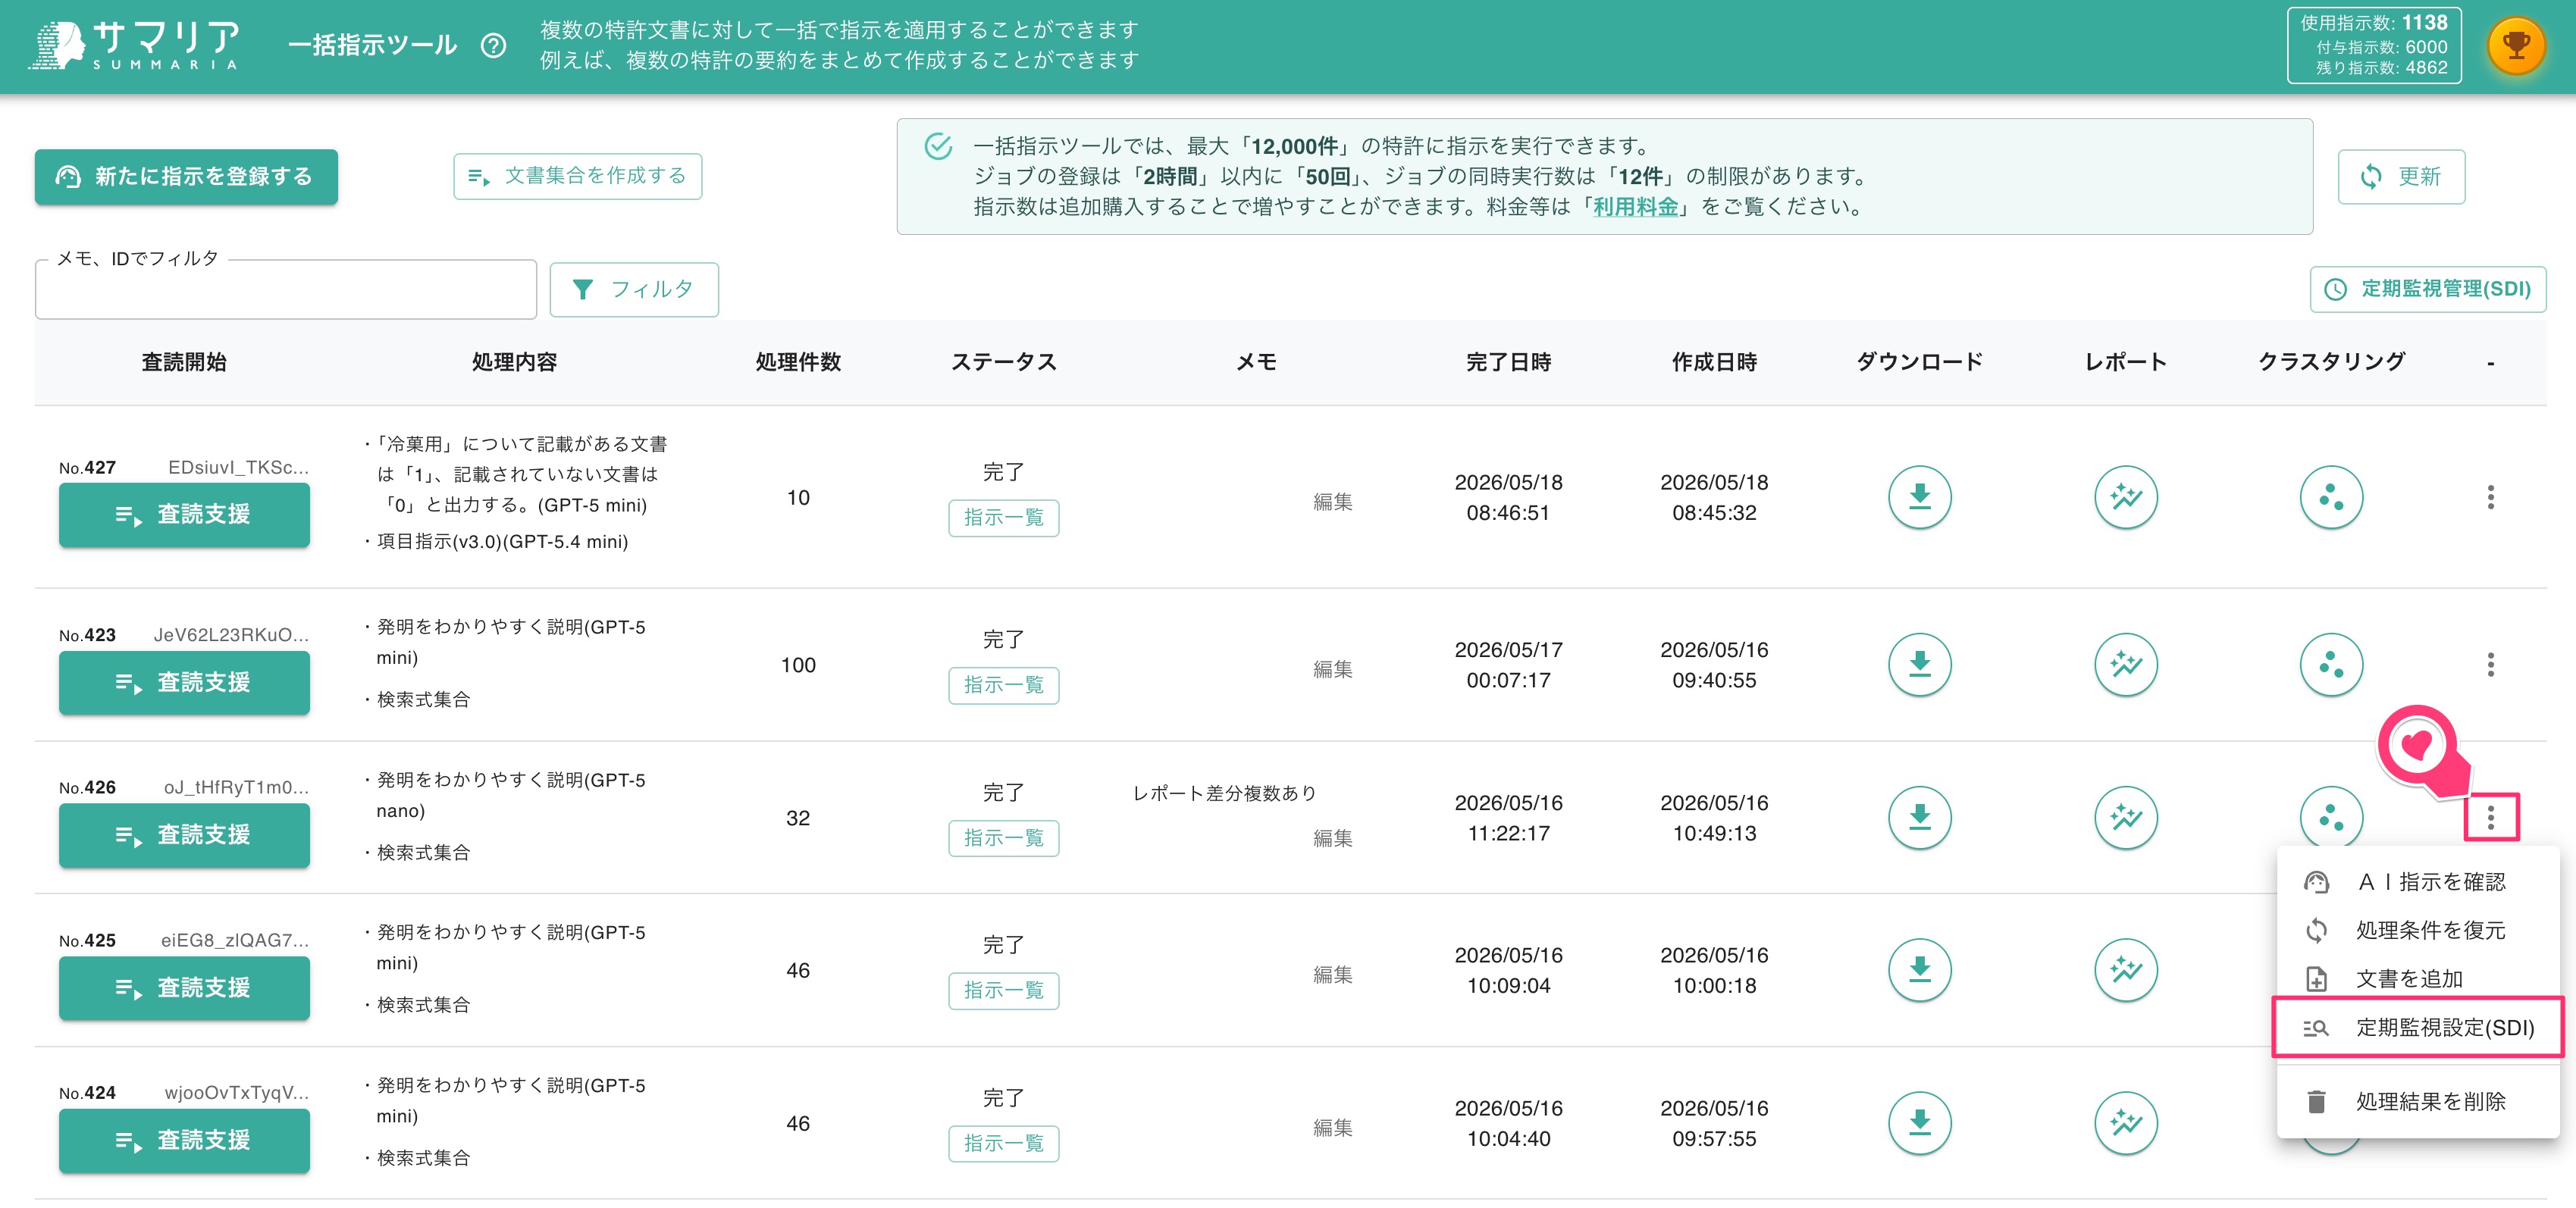Click the trophy icon in header

pos(2516,46)
